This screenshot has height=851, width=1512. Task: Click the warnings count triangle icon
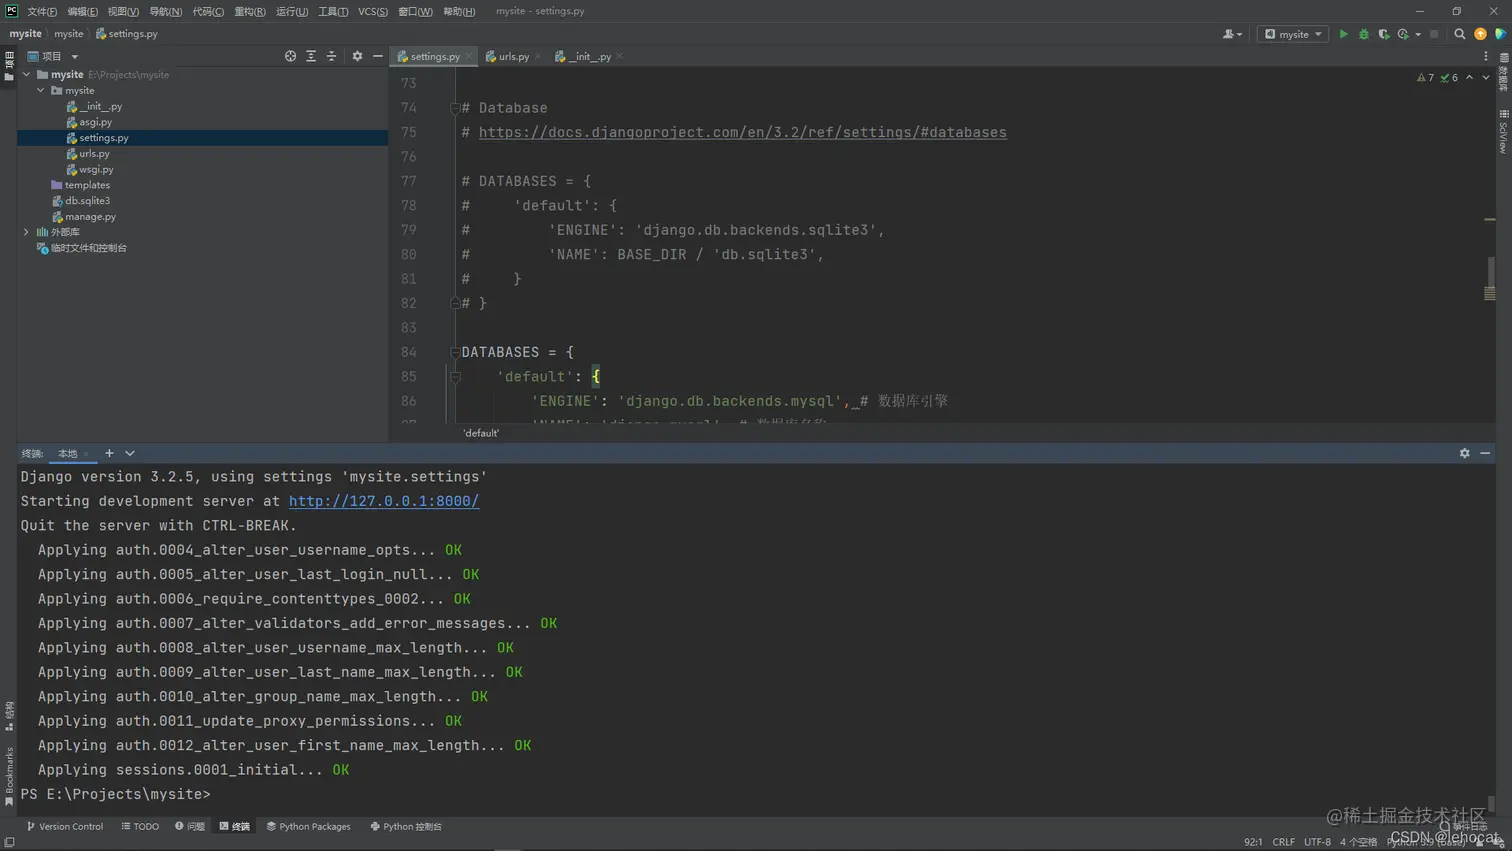(x=1425, y=77)
